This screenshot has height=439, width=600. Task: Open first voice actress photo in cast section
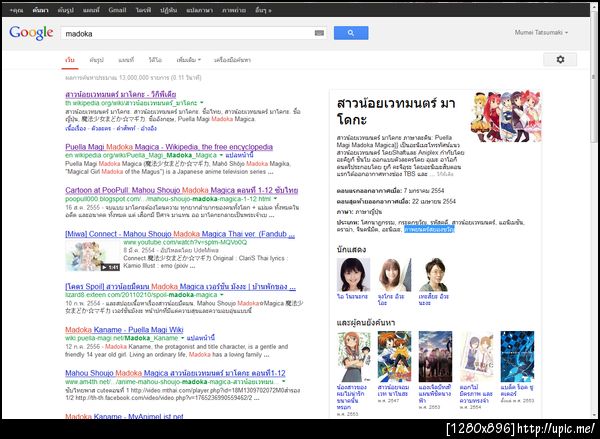point(353,274)
